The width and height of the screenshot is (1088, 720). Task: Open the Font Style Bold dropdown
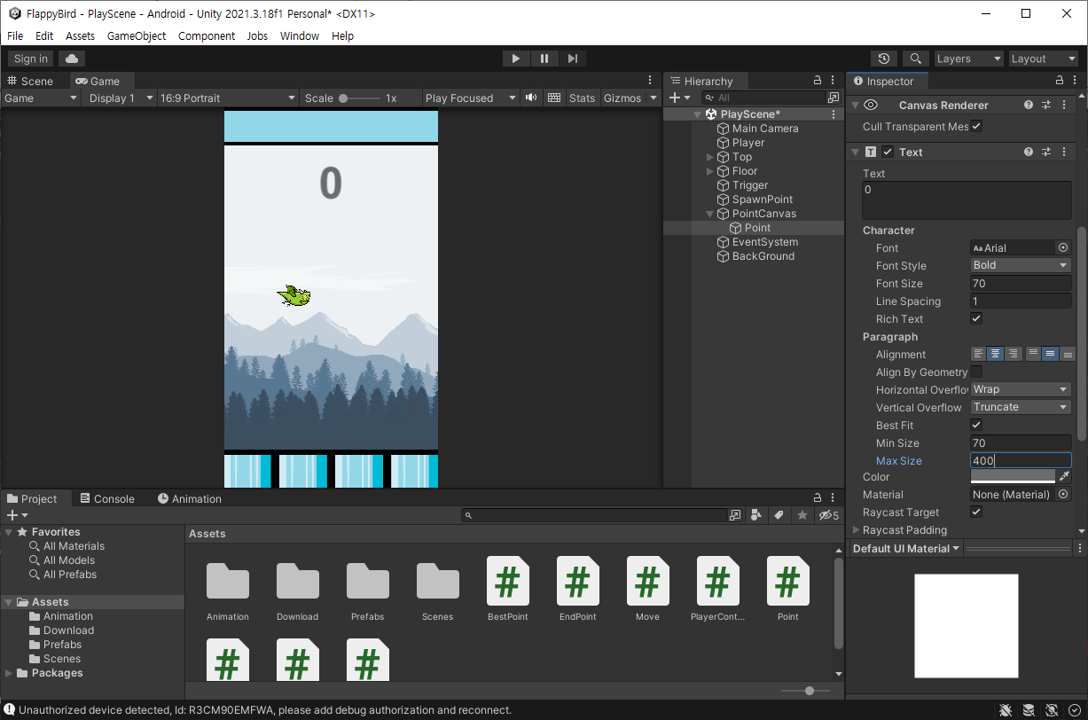[1020, 266]
